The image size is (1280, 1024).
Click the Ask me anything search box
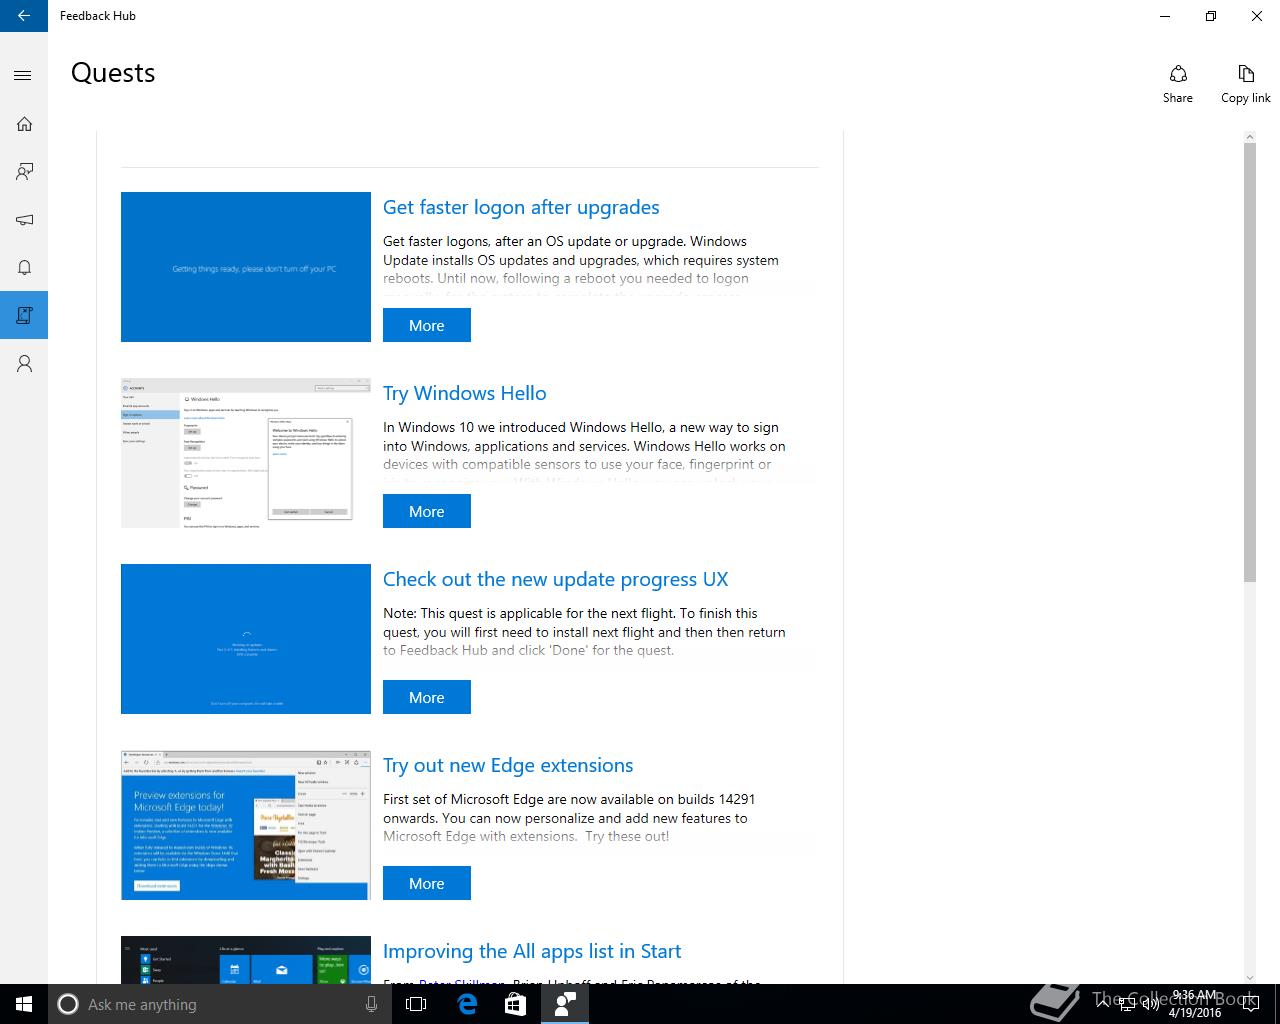click(218, 1004)
